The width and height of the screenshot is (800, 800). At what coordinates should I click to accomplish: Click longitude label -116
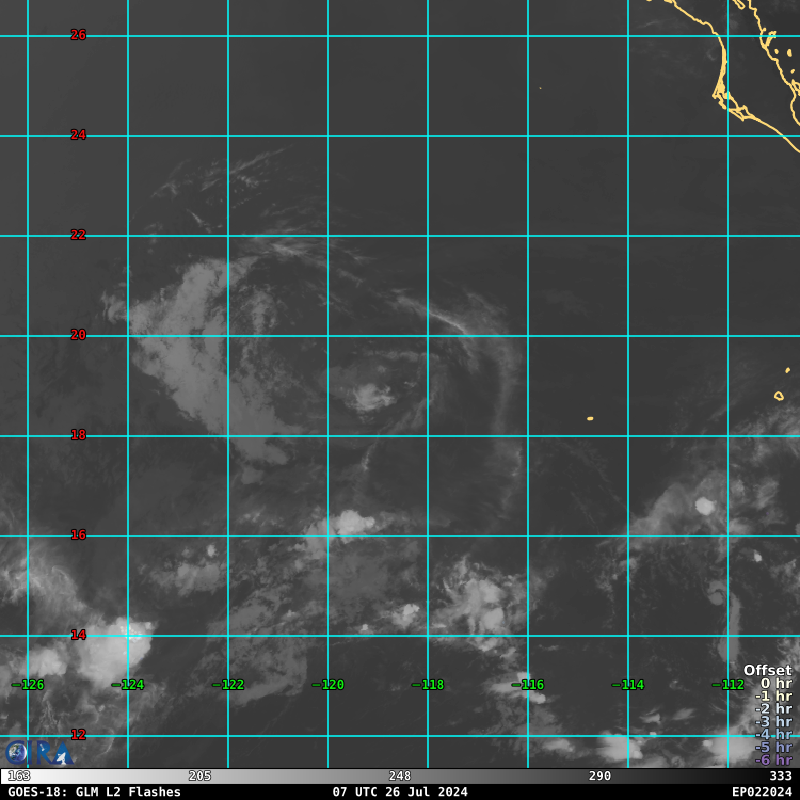(x=528, y=685)
